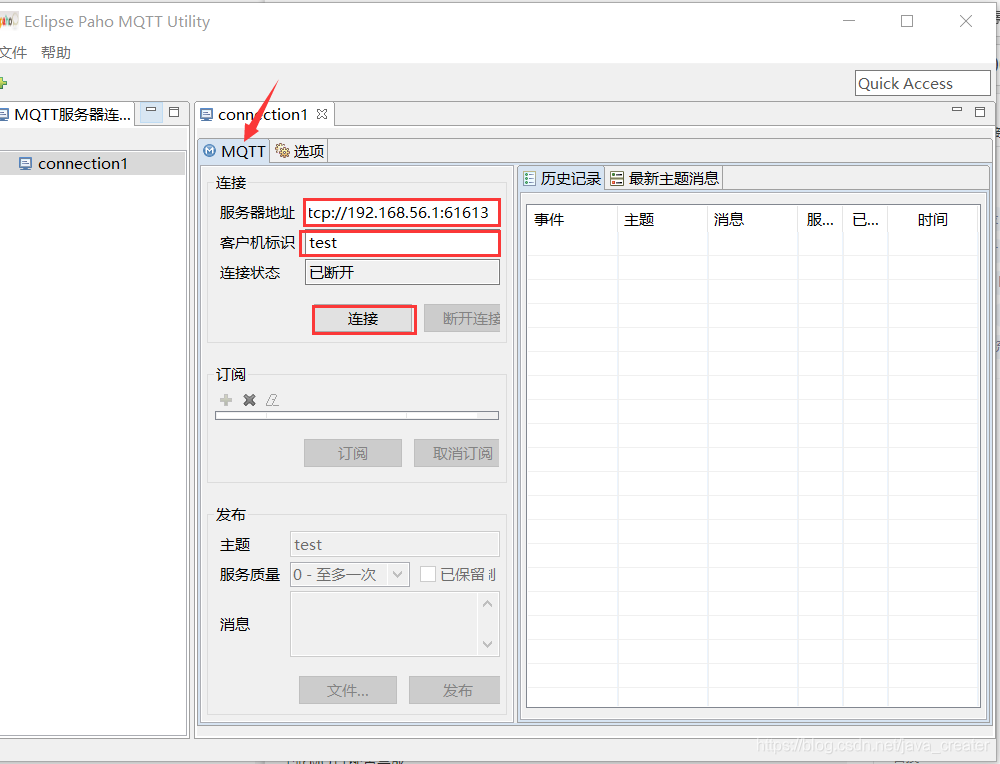The height and width of the screenshot is (764, 1000).
Task: Click the 服... column header
Action: point(820,220)
